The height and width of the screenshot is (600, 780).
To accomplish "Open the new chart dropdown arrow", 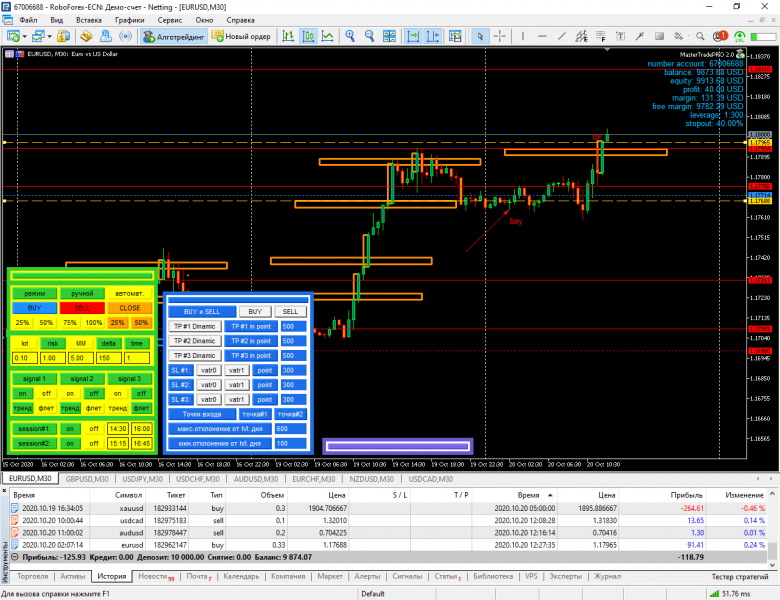I will pyautogui.click(x=24, y=37).
